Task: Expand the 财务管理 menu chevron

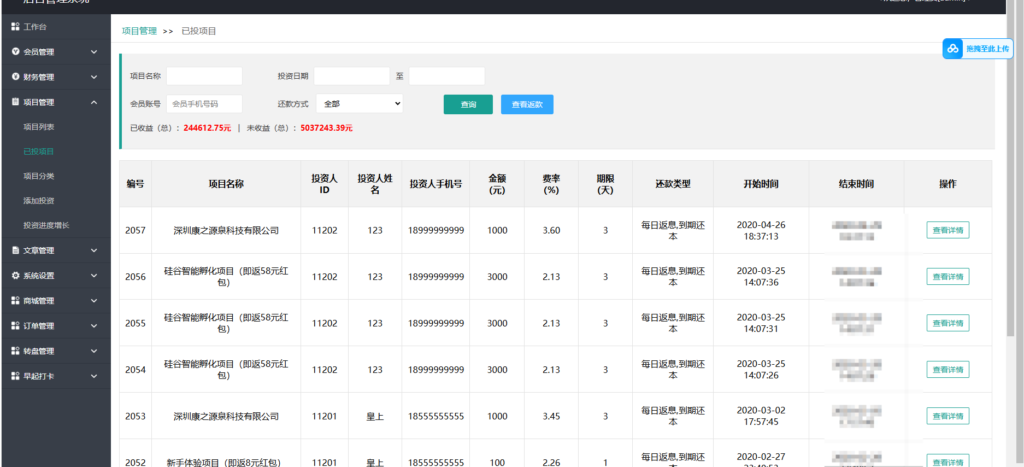Action: coord(94,77)
